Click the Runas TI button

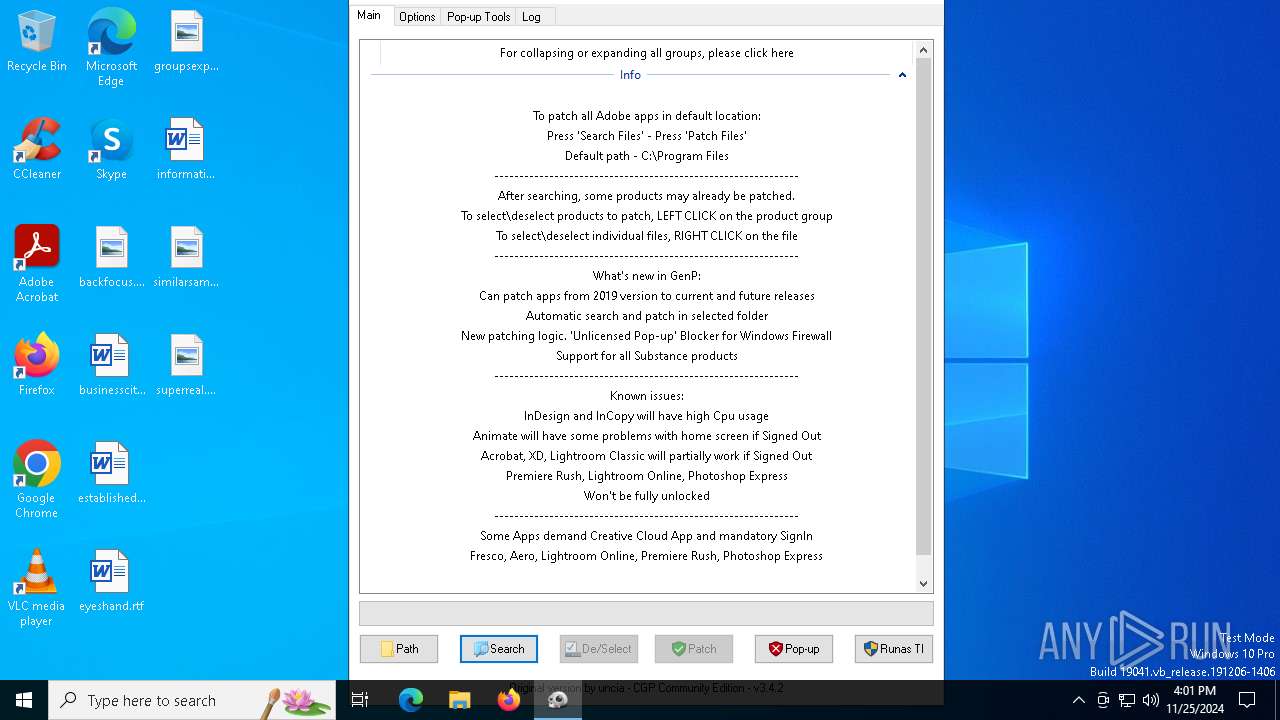click(x=894, y=649)
